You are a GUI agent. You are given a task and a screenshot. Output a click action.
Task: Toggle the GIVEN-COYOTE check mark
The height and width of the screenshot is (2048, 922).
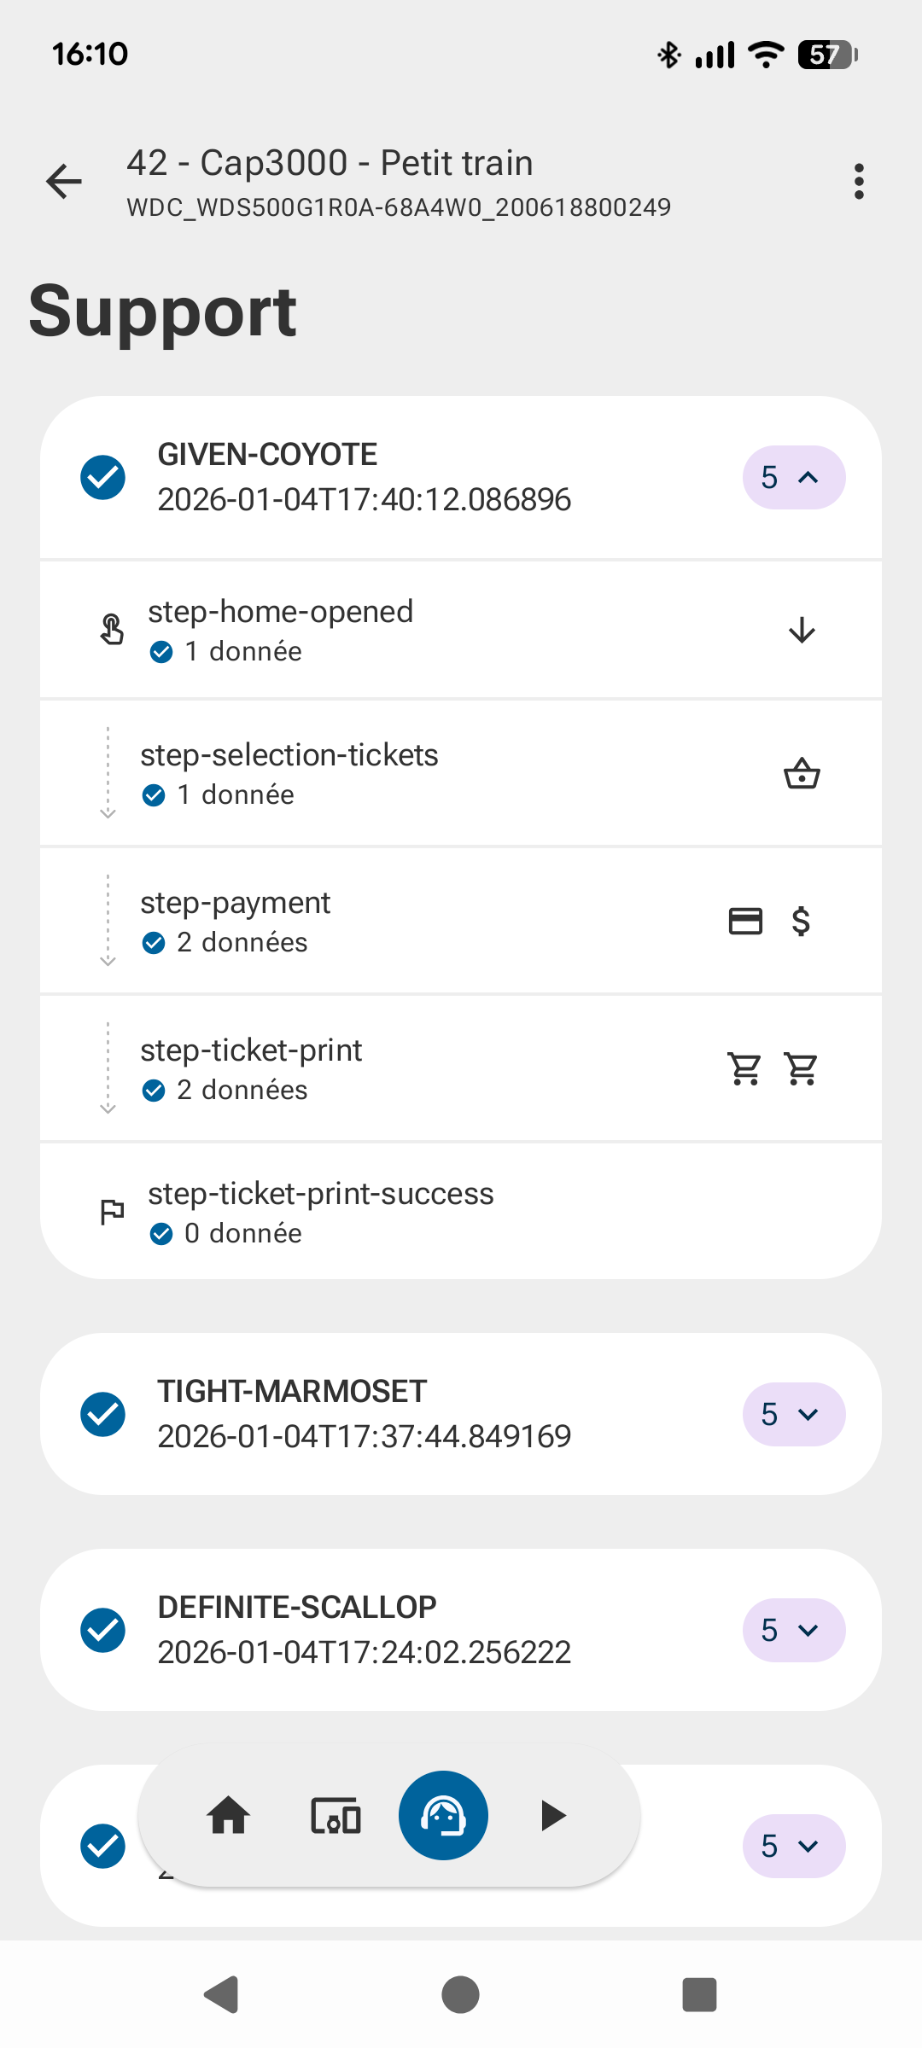pyautogui.click(x=103, y=477)
